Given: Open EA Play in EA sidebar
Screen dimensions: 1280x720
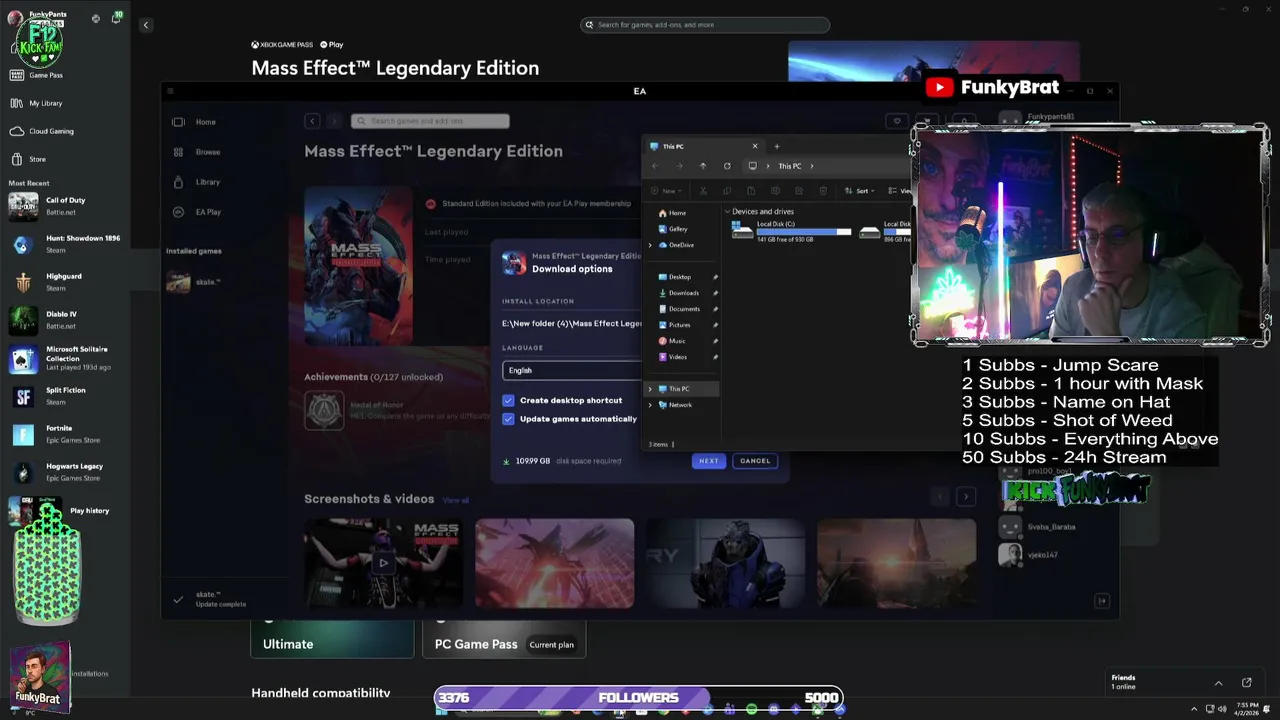Looking at the screenshot, I should [197, 212].
